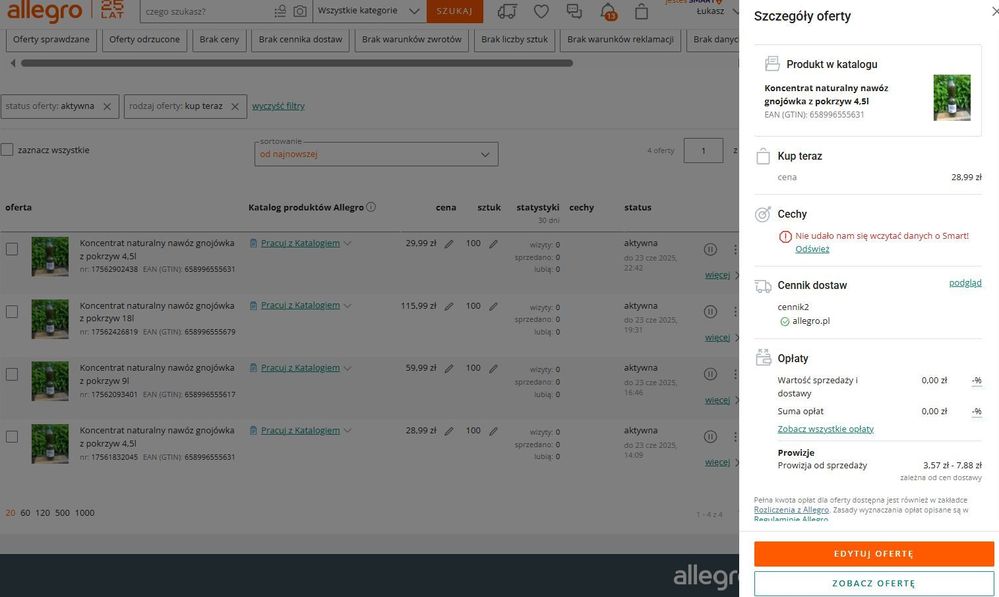
Task: Click the camera image search icon
Action: (x=299, y=11)
